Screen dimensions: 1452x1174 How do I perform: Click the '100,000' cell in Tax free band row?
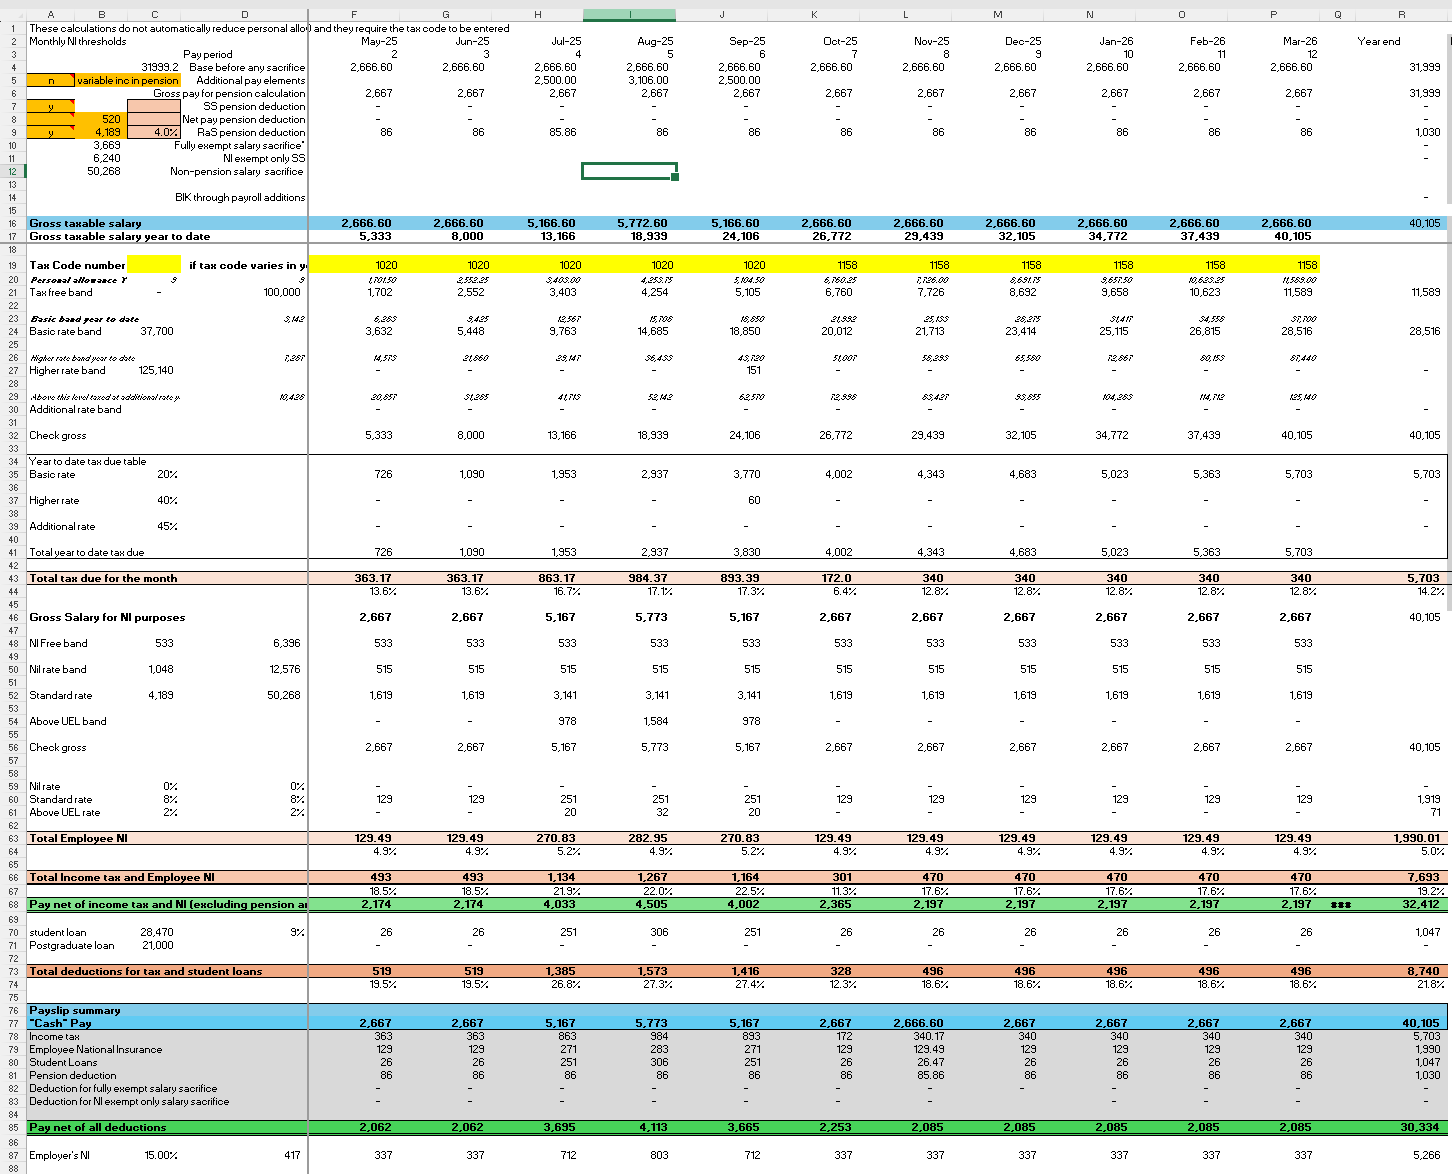click(281, 292)
